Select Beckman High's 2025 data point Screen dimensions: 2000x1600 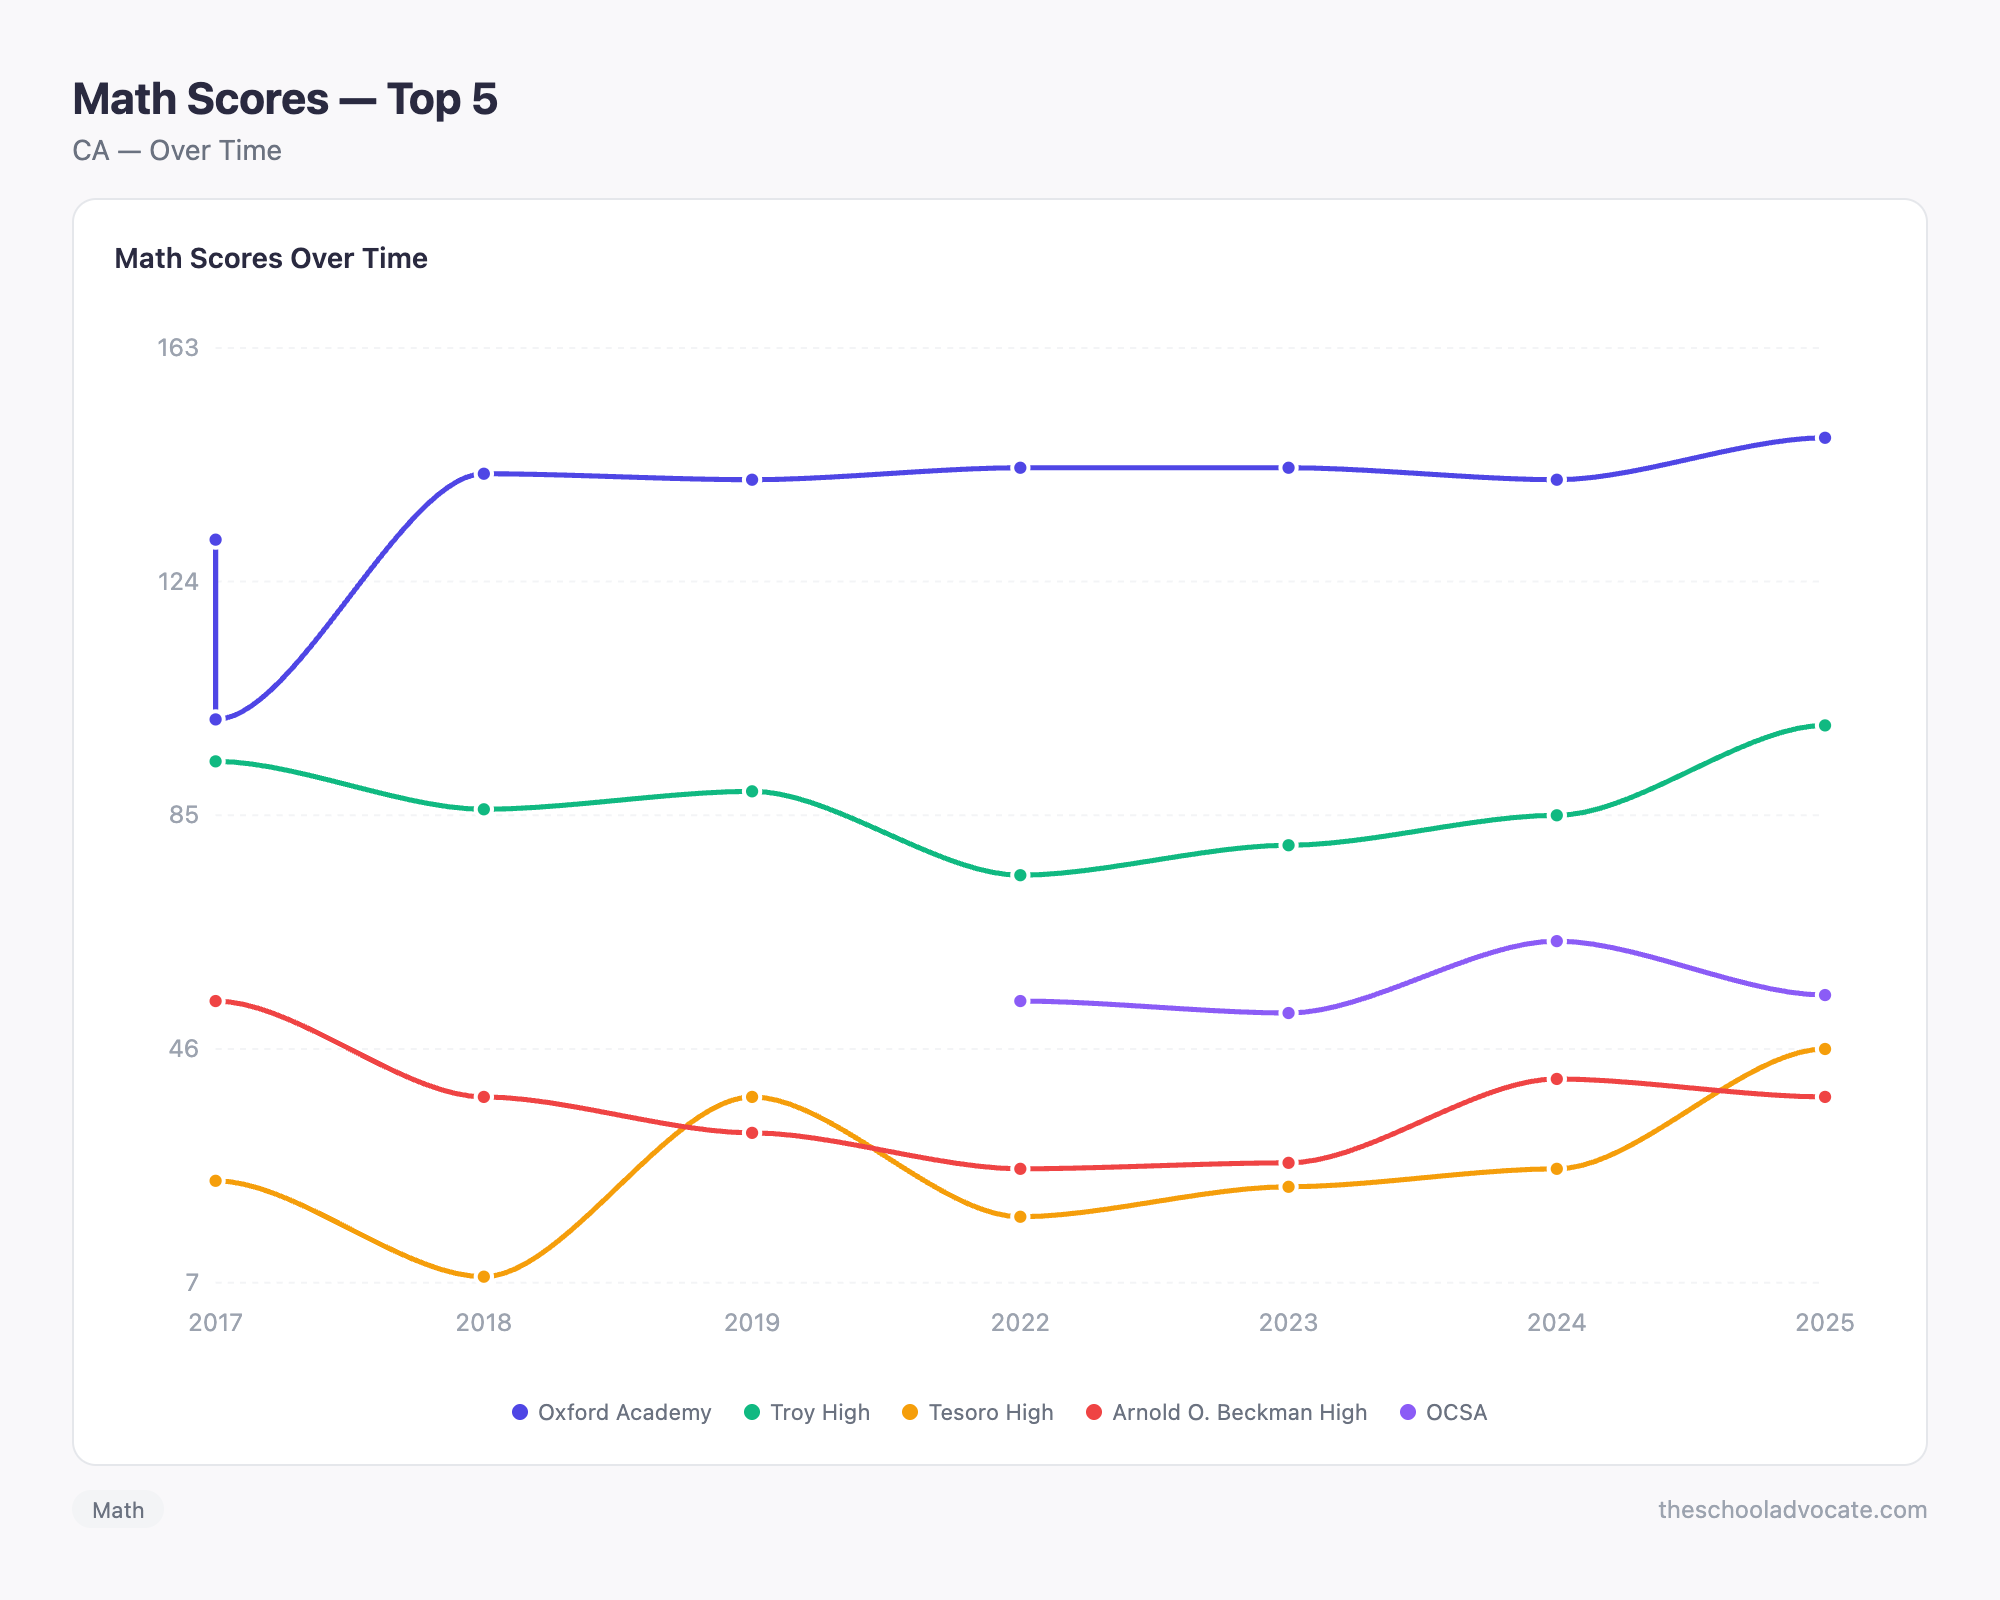(1824, 1097)
